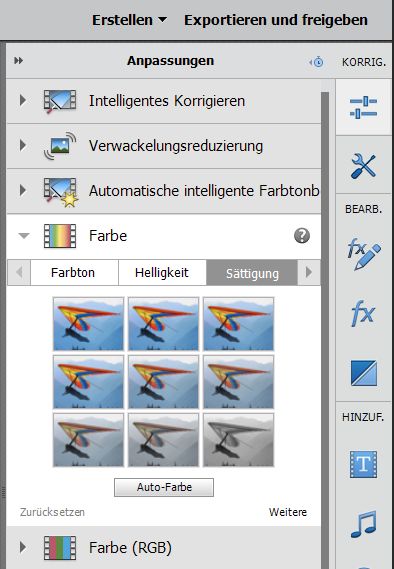Screen dimensions: 394x569
Task: Click the Farbe help question mark icon
Action: click(x=302, y=236)
